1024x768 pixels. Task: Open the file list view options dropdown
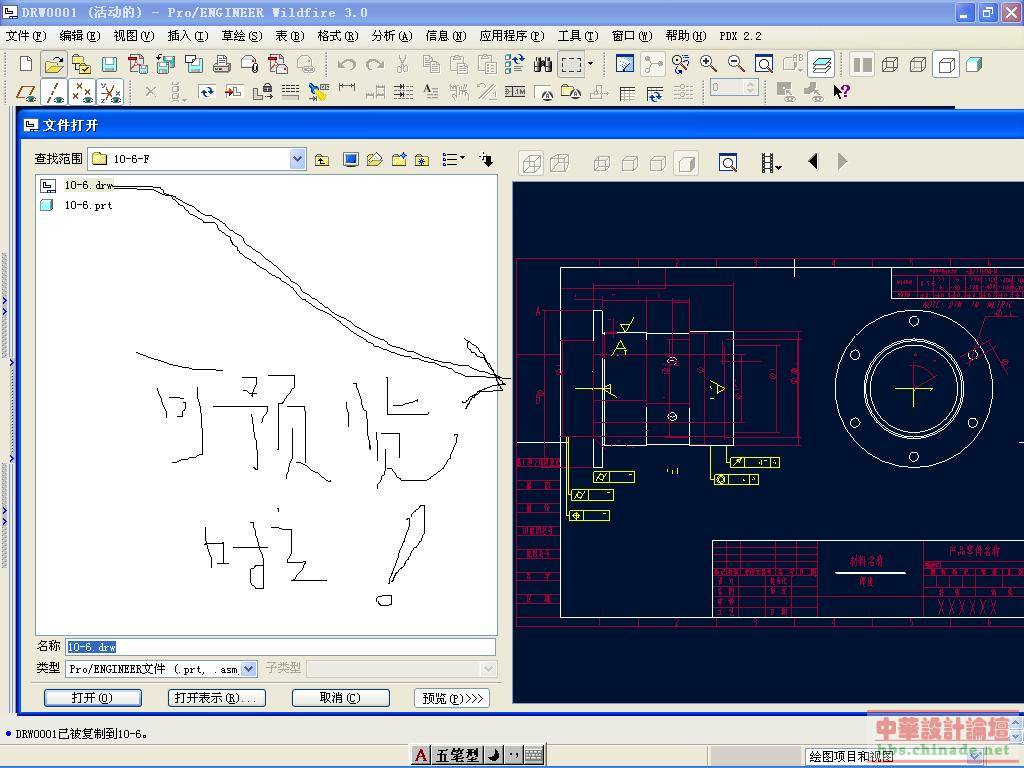coord(454,160)
